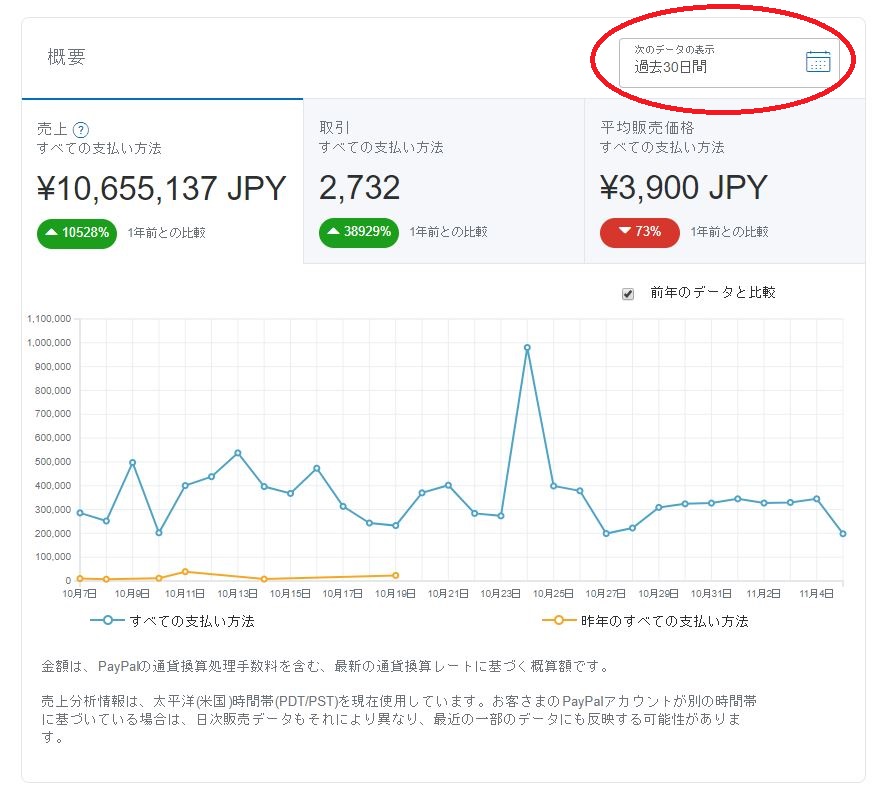Click the 10月21日 axis label
The width and height of the screenshot is (882, 794).
[x=448, y=593]
